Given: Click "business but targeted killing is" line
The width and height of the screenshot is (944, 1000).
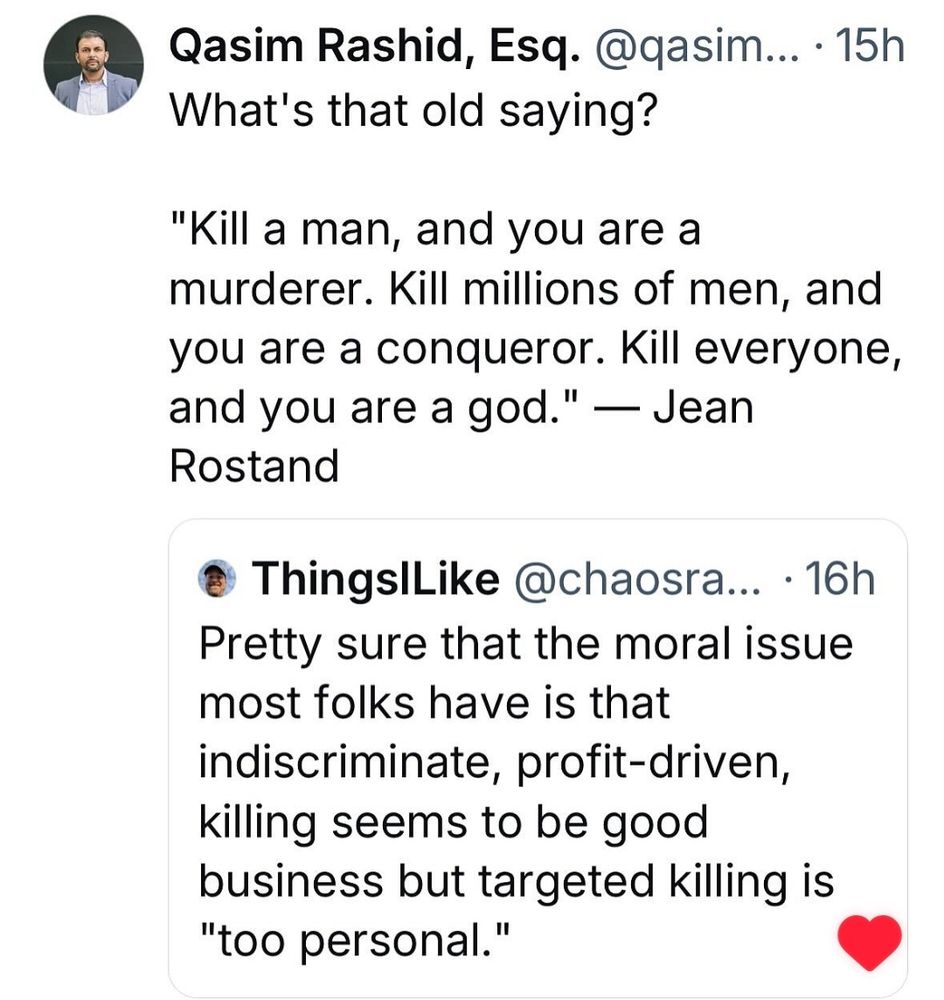Looking at the screenshot, I should pos(516,882).
